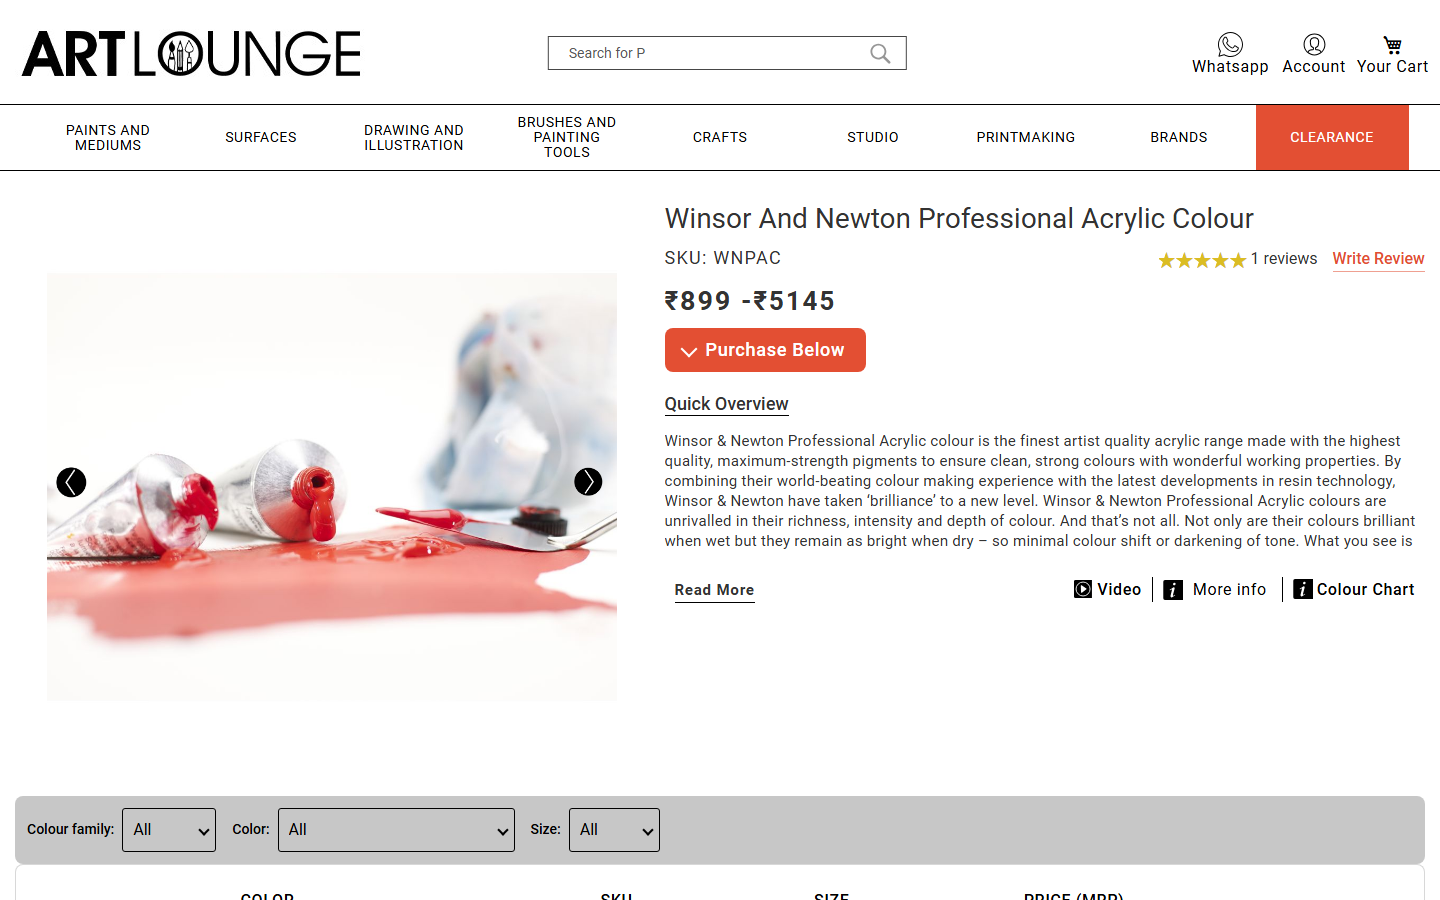Screen dimensions: 1440x900
Task: Click the Art Lounge logo
Action: [x=191, y=53]
